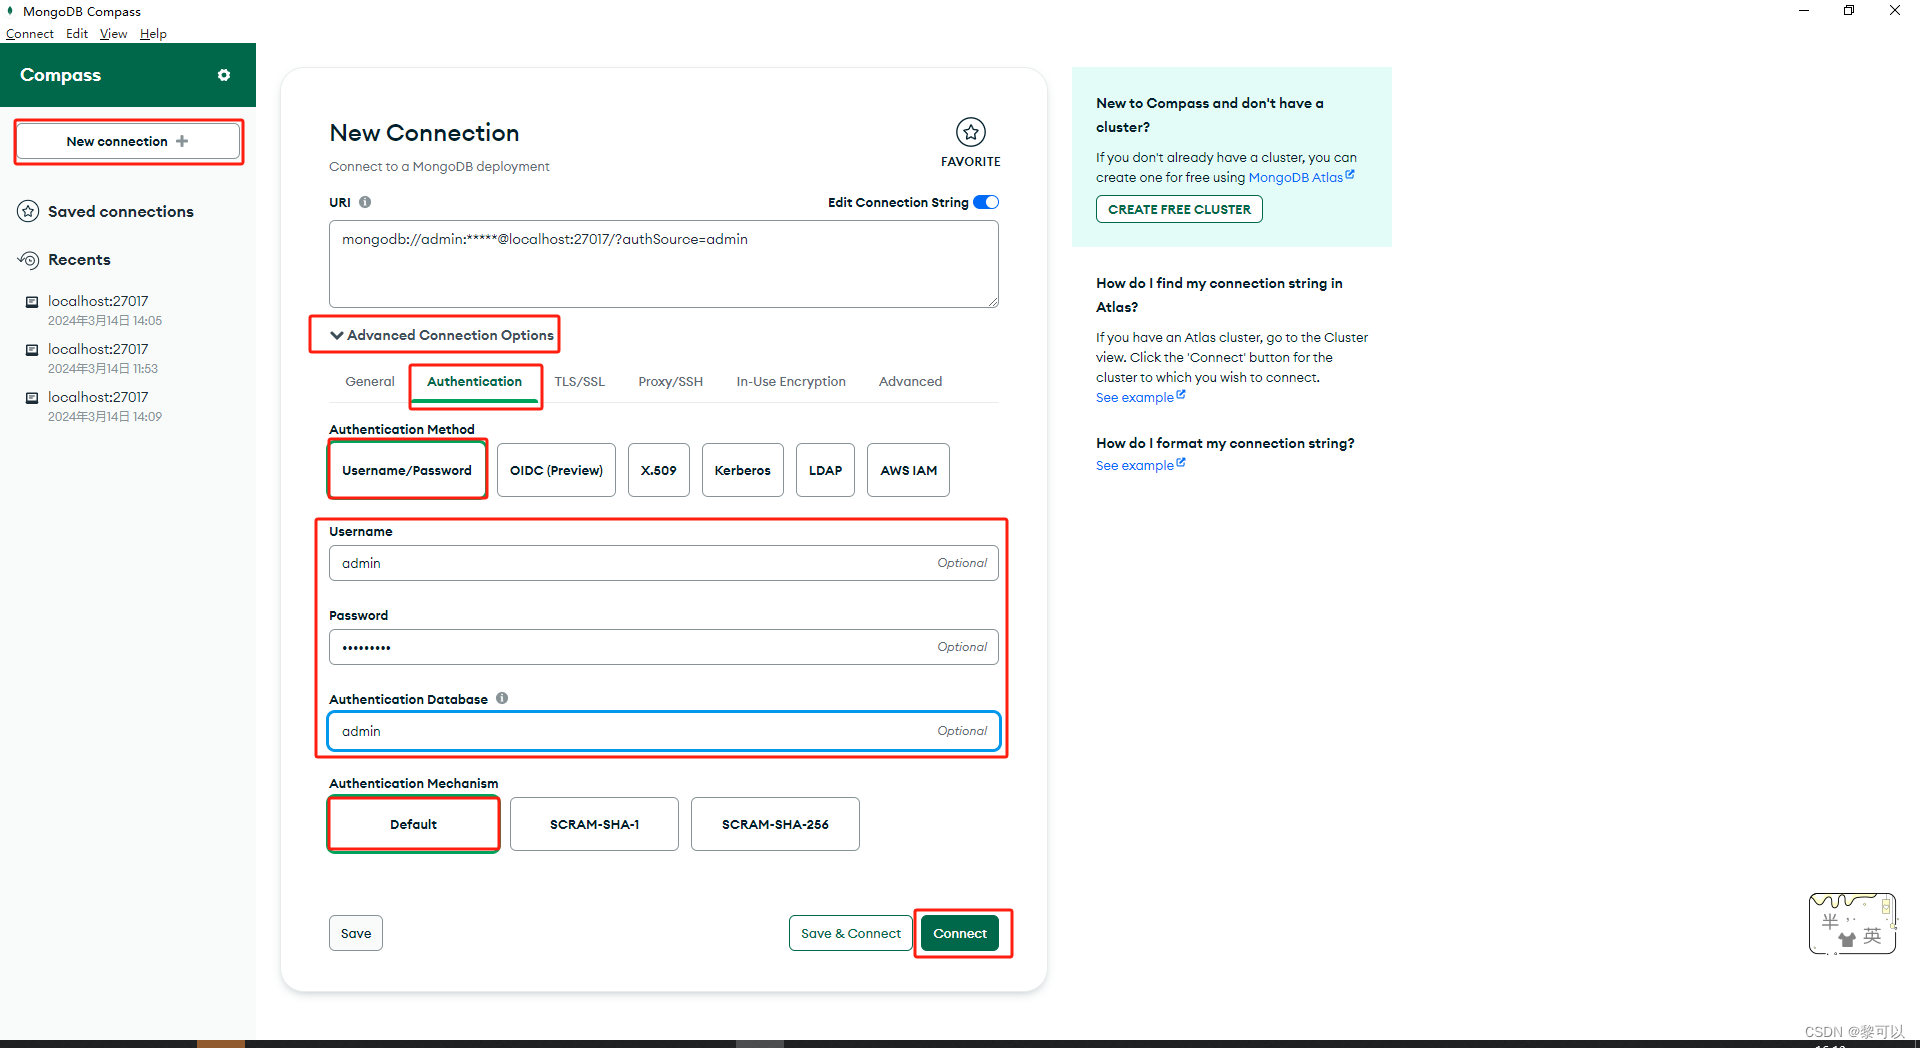Click the info icon next to URI

pyautogui.click(x=364, y=201)
